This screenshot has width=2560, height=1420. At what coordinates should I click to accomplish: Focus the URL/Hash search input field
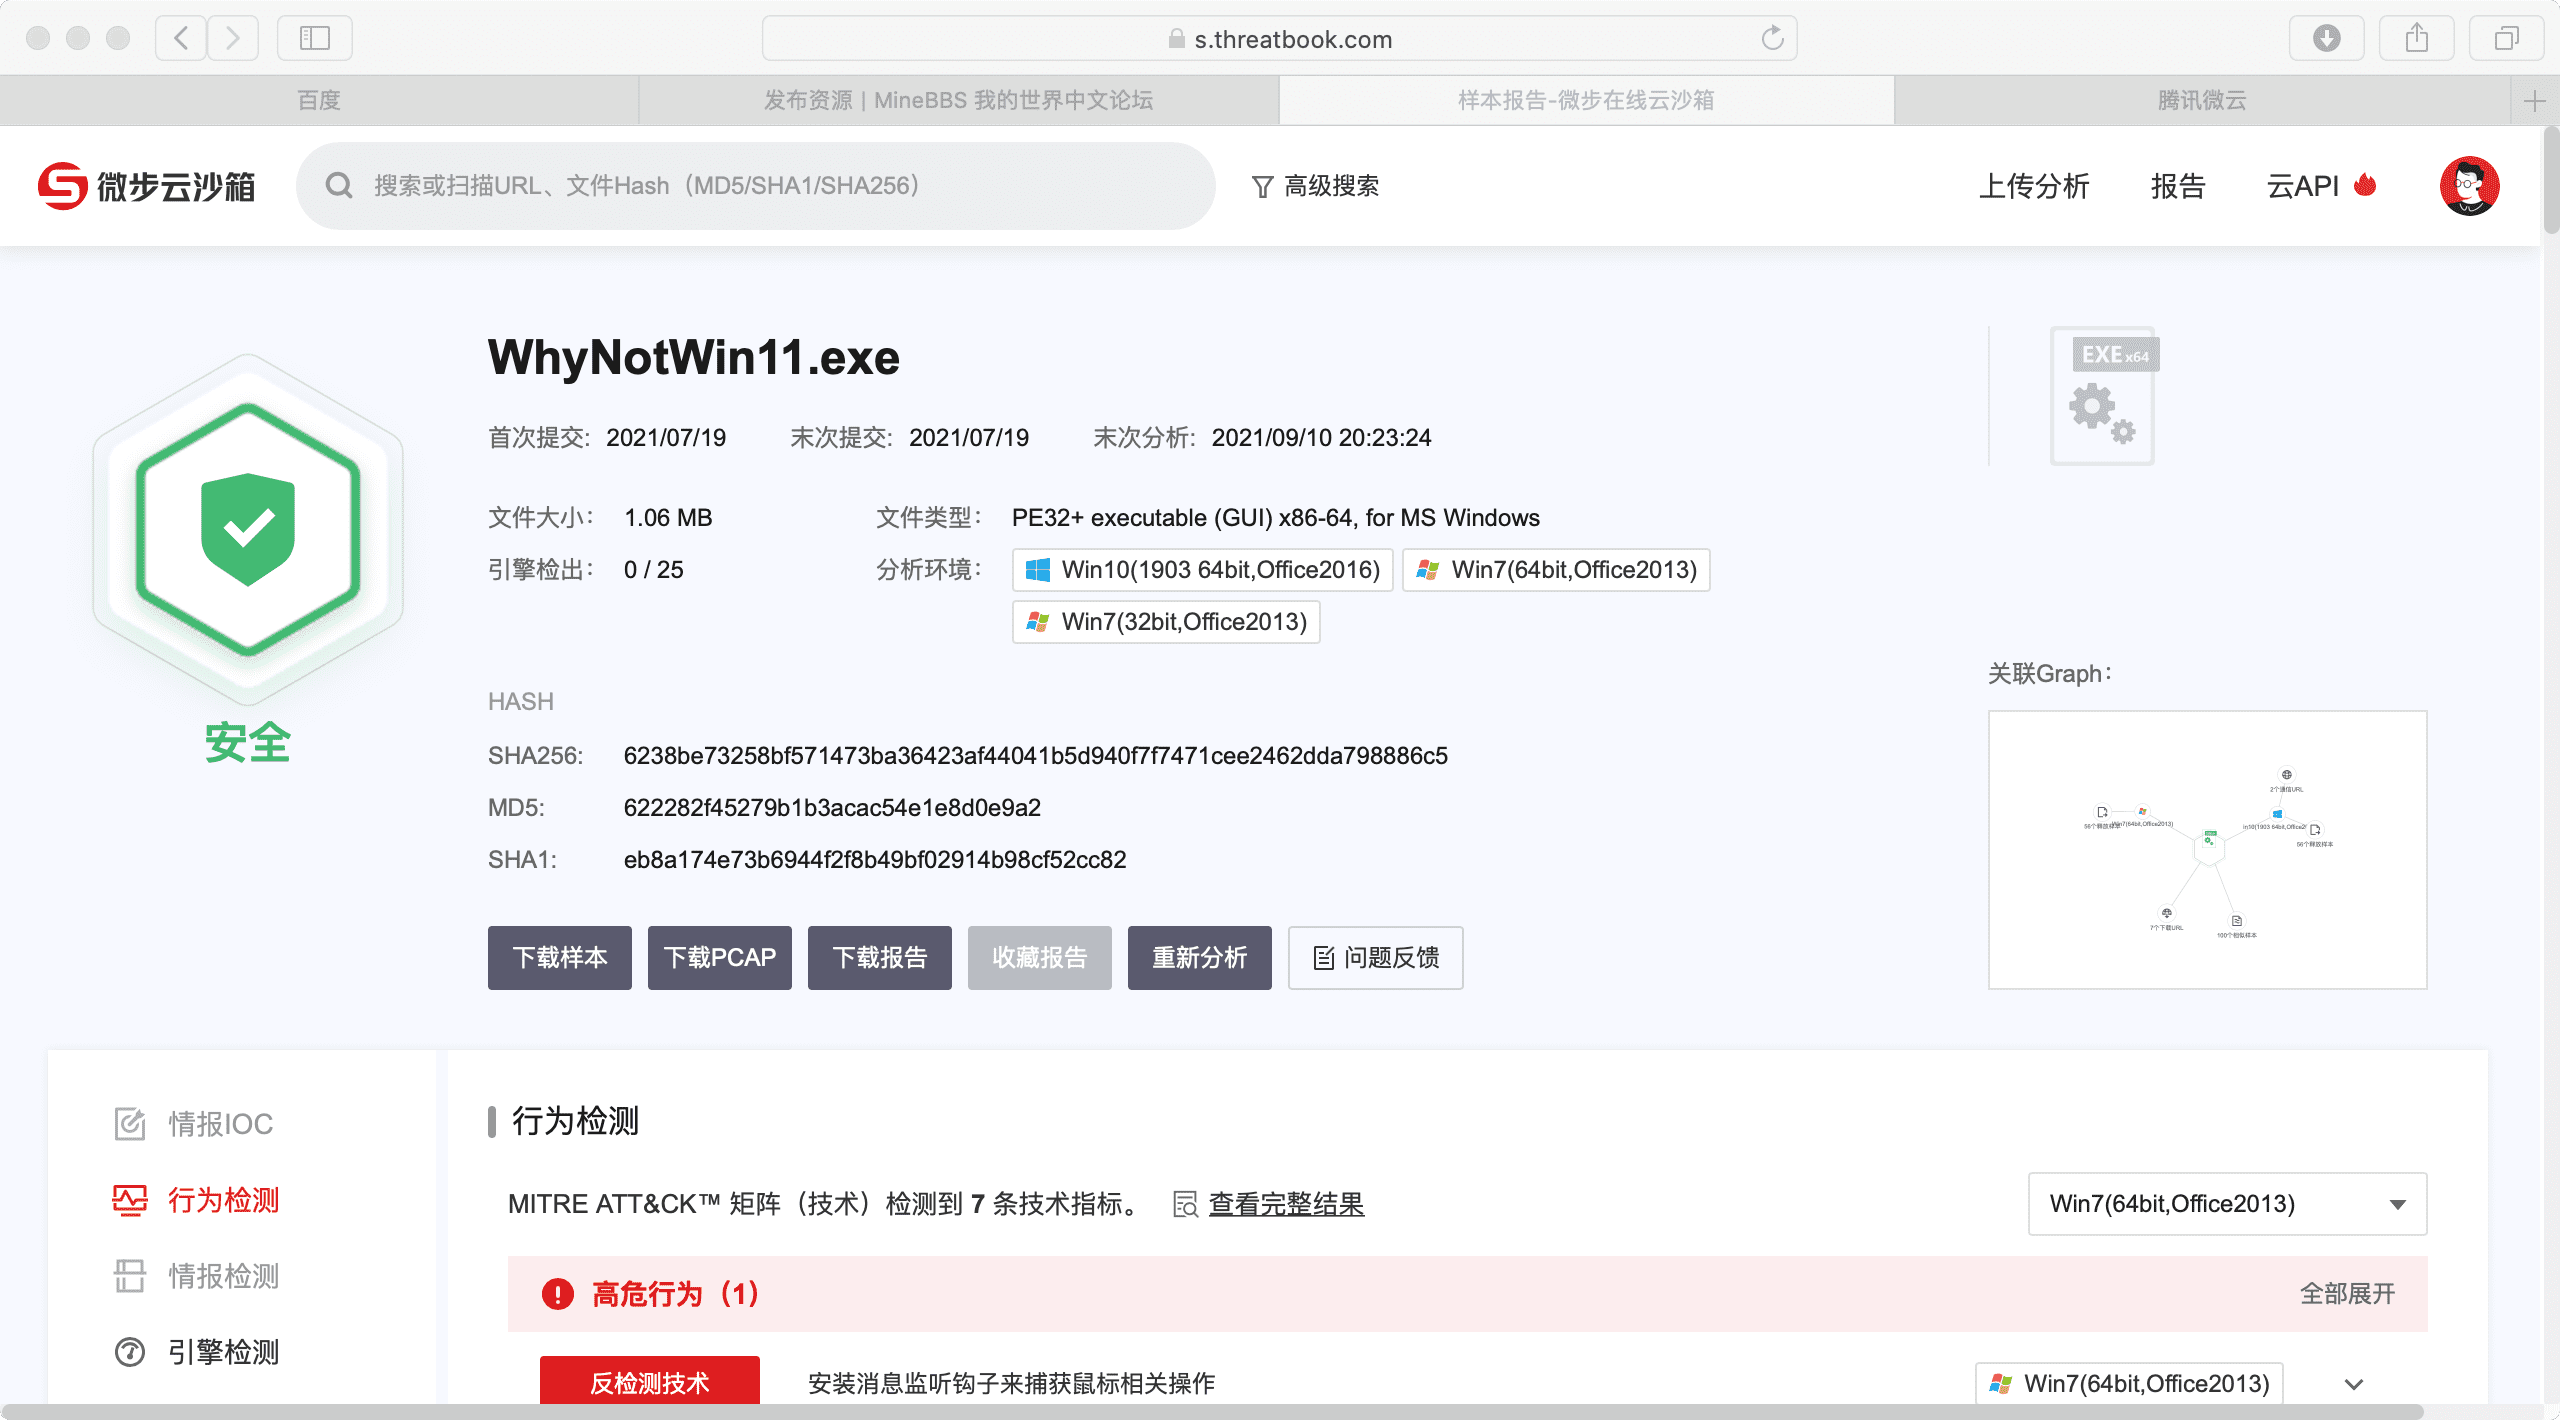click(756, 186)
